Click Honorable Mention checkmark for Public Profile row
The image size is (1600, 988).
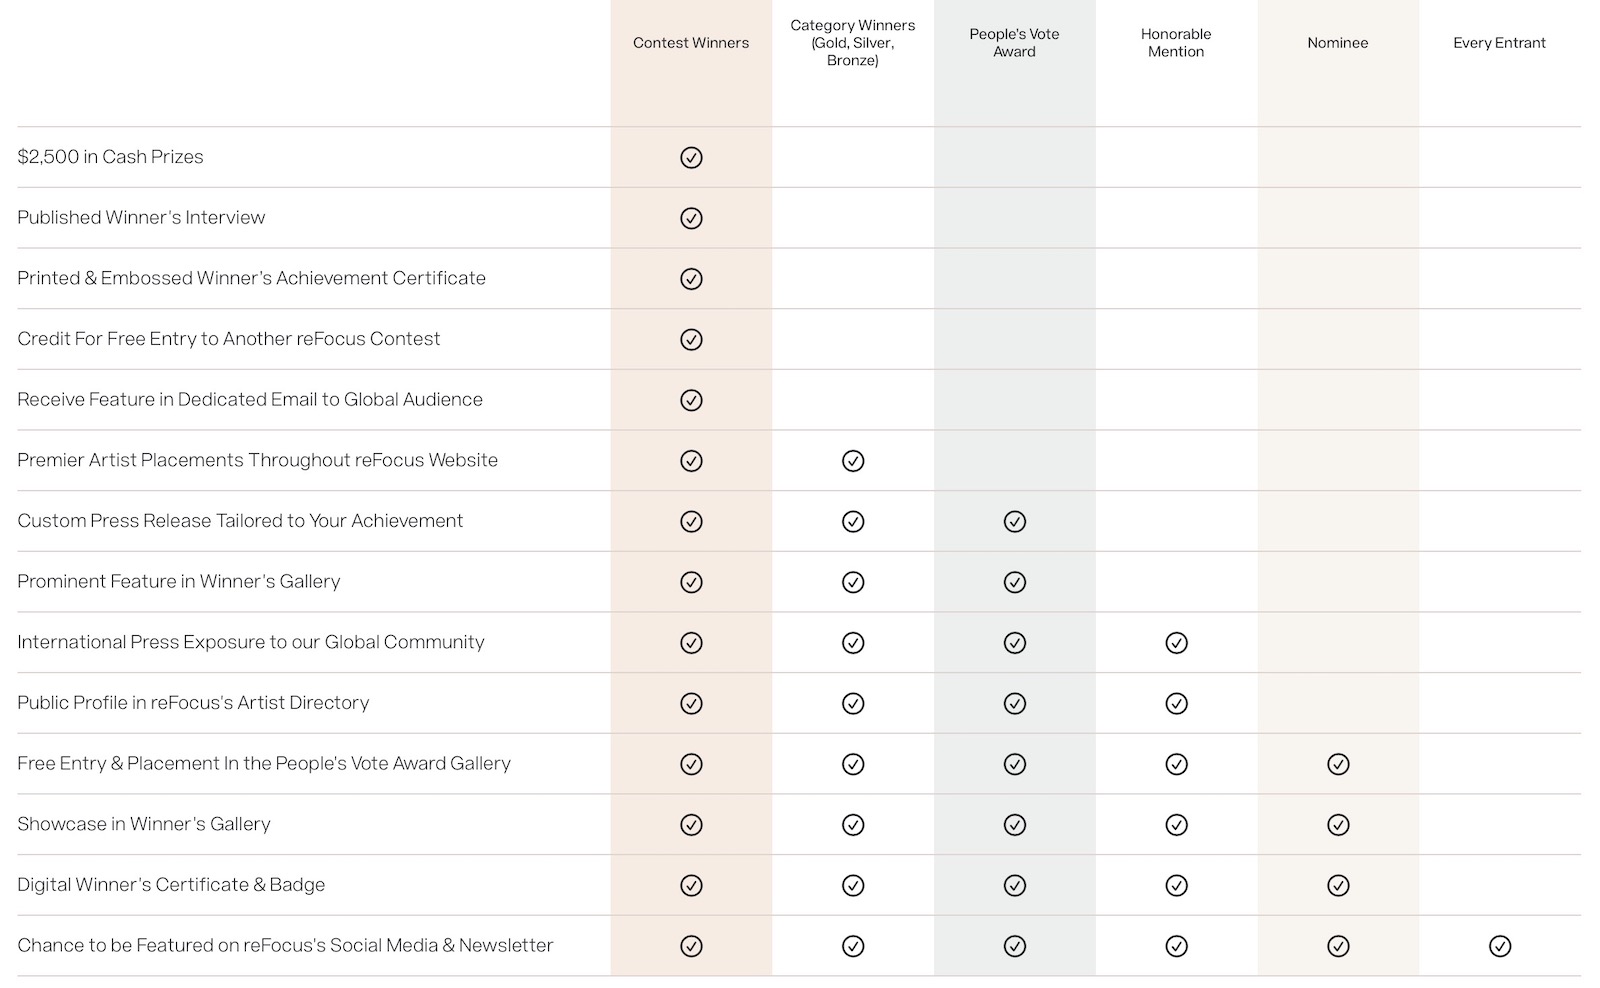(x=1176, y=703)
